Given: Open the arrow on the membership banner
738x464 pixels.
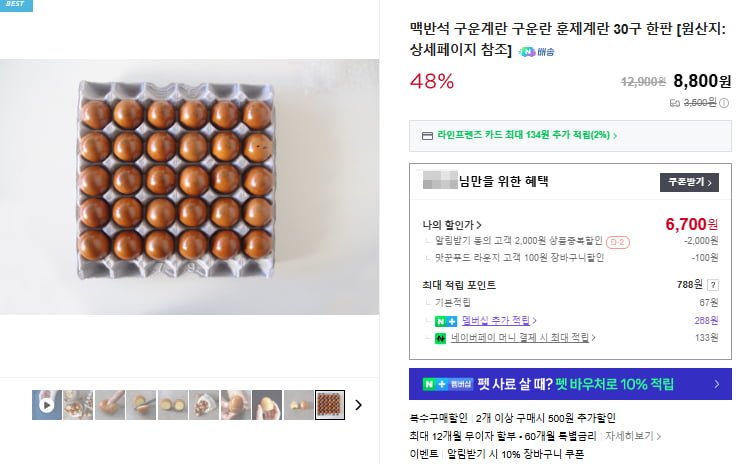Looking at the screenshot, I should [x=716, y=384].
